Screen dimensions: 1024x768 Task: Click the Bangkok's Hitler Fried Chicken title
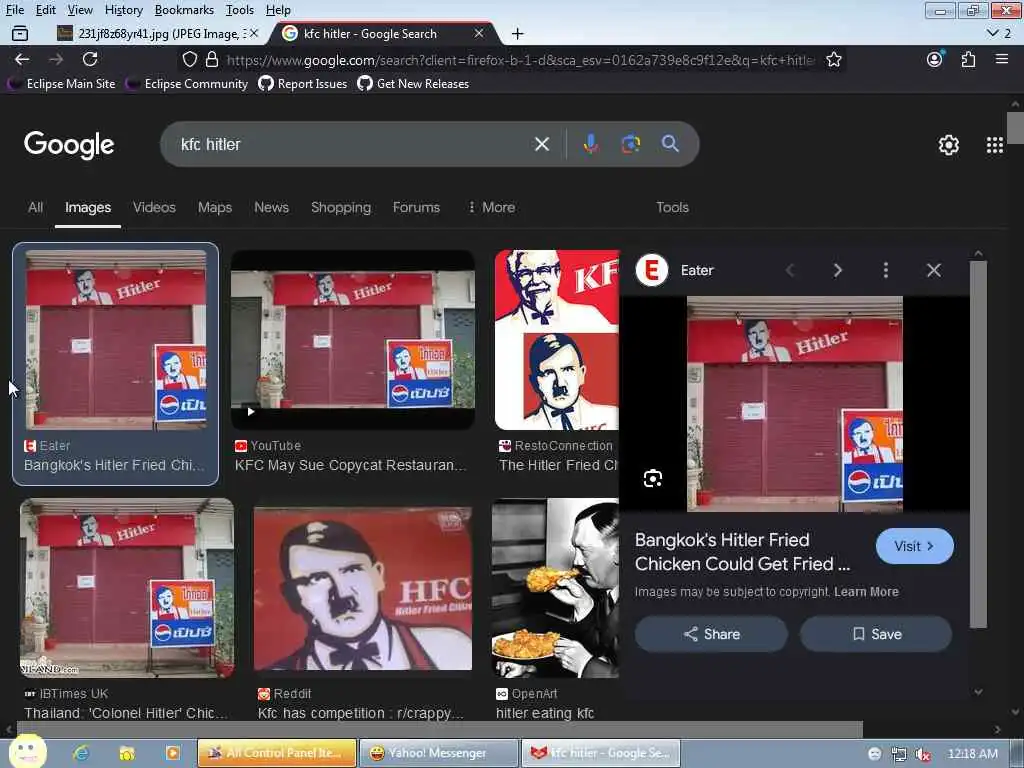point(743,552)
